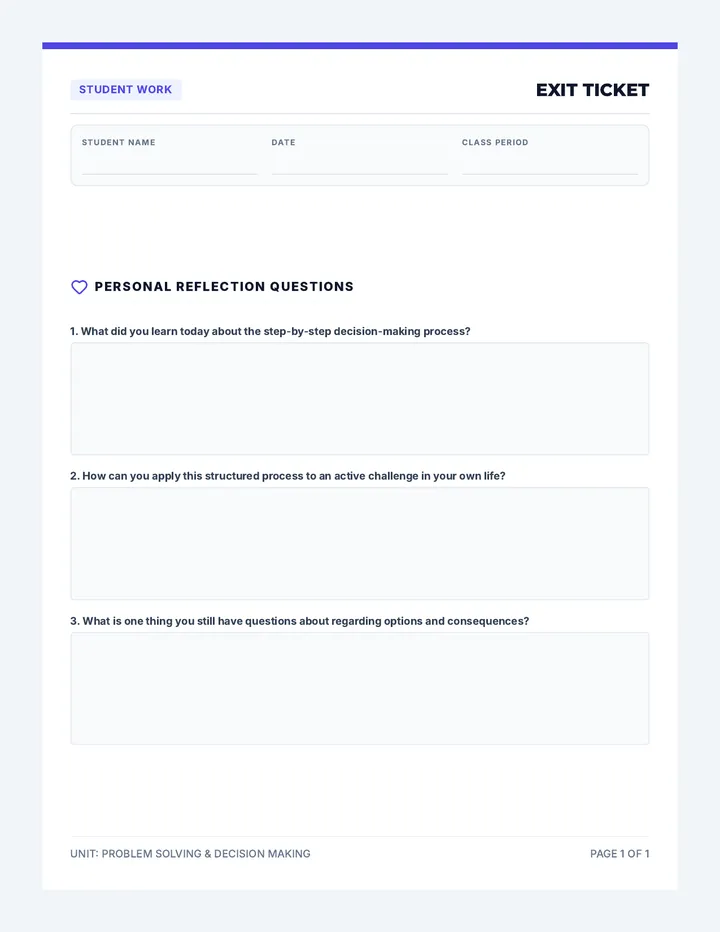Click the answer box for question 2
The height and width of the screenshot is (932, 720).
click(x=360, y=543)
